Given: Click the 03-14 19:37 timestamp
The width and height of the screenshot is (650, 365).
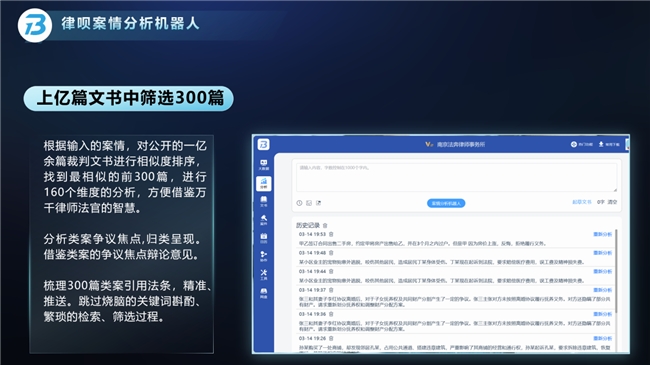Looking at the screenshot, I should pyautogui.click(x=313, y=290).
